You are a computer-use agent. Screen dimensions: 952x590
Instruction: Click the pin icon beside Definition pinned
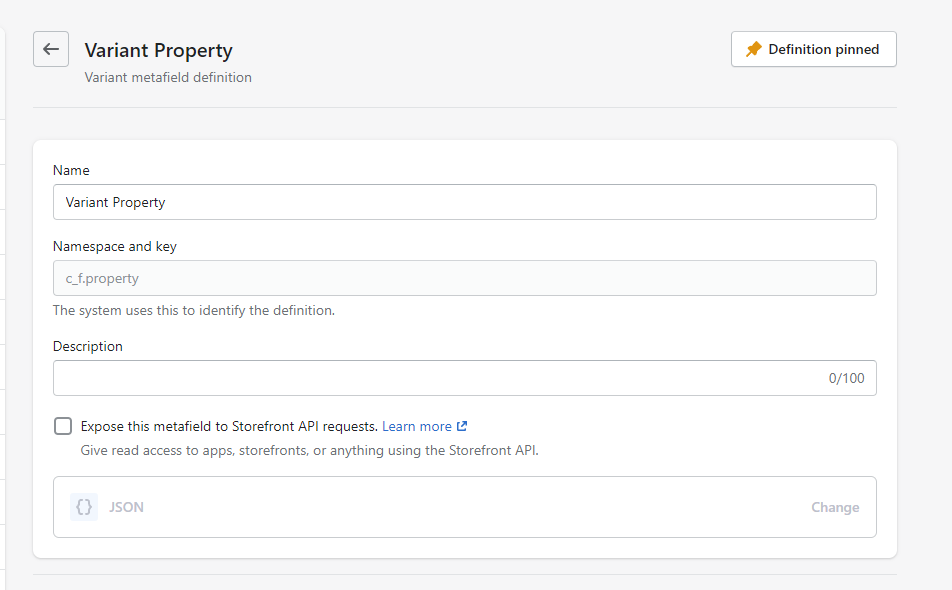[x=754, y=49]
